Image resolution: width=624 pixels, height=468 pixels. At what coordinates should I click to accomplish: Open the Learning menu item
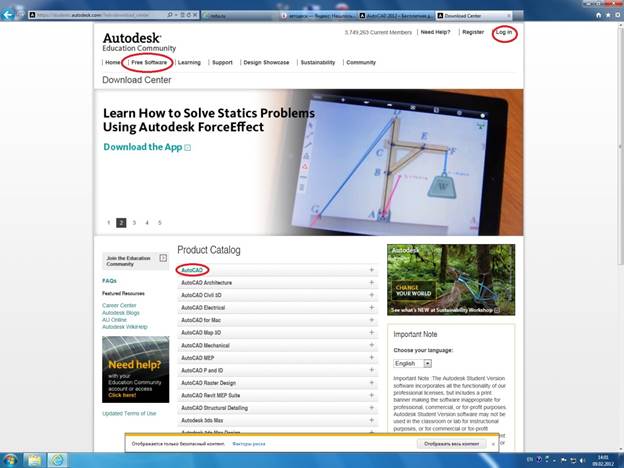click(x=189, y=62)
